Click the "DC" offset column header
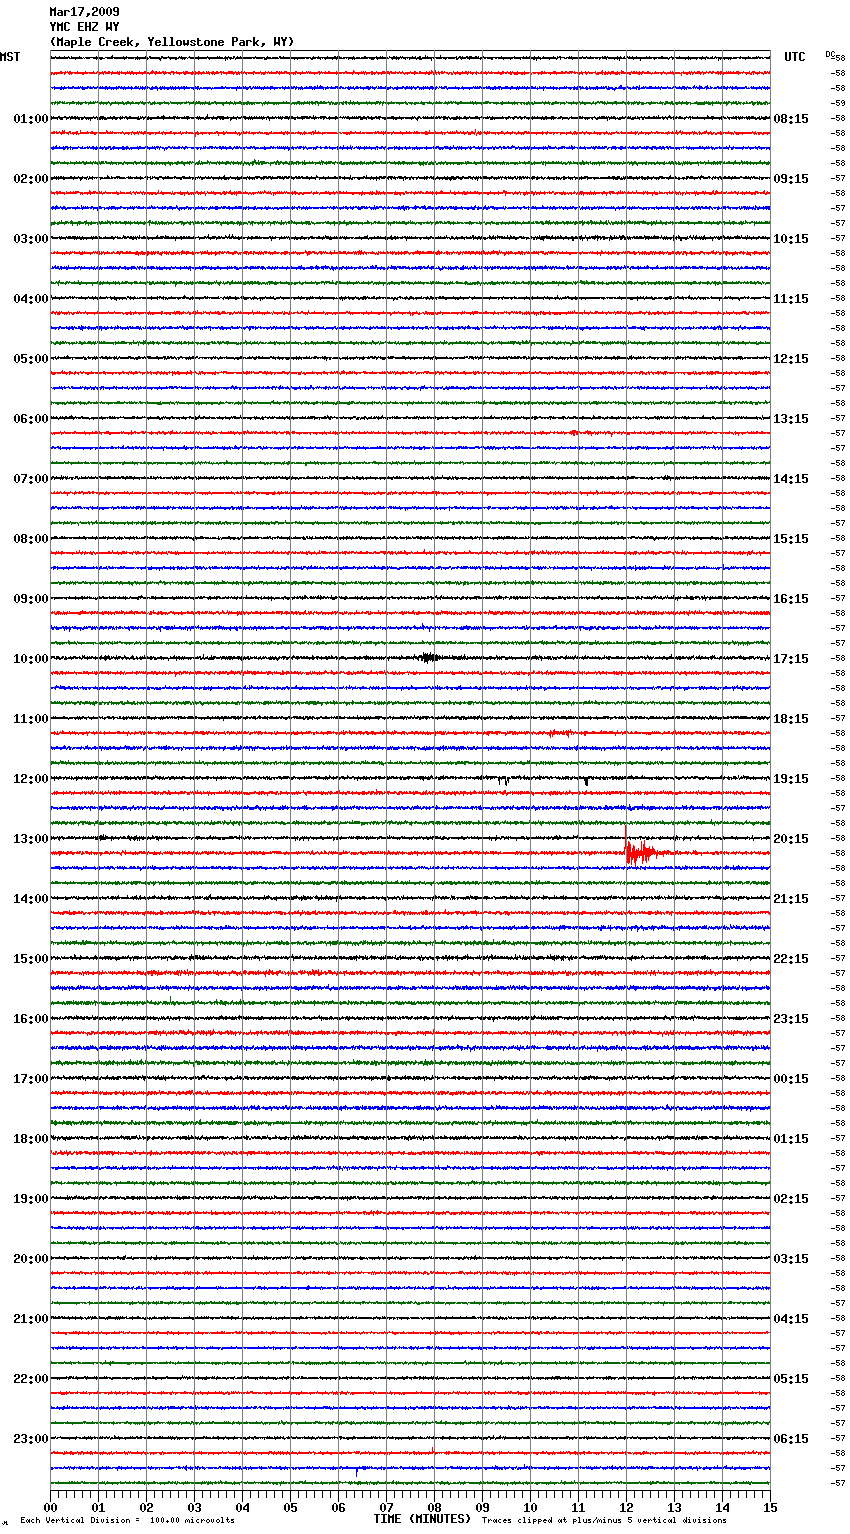 tap(830, 54)
